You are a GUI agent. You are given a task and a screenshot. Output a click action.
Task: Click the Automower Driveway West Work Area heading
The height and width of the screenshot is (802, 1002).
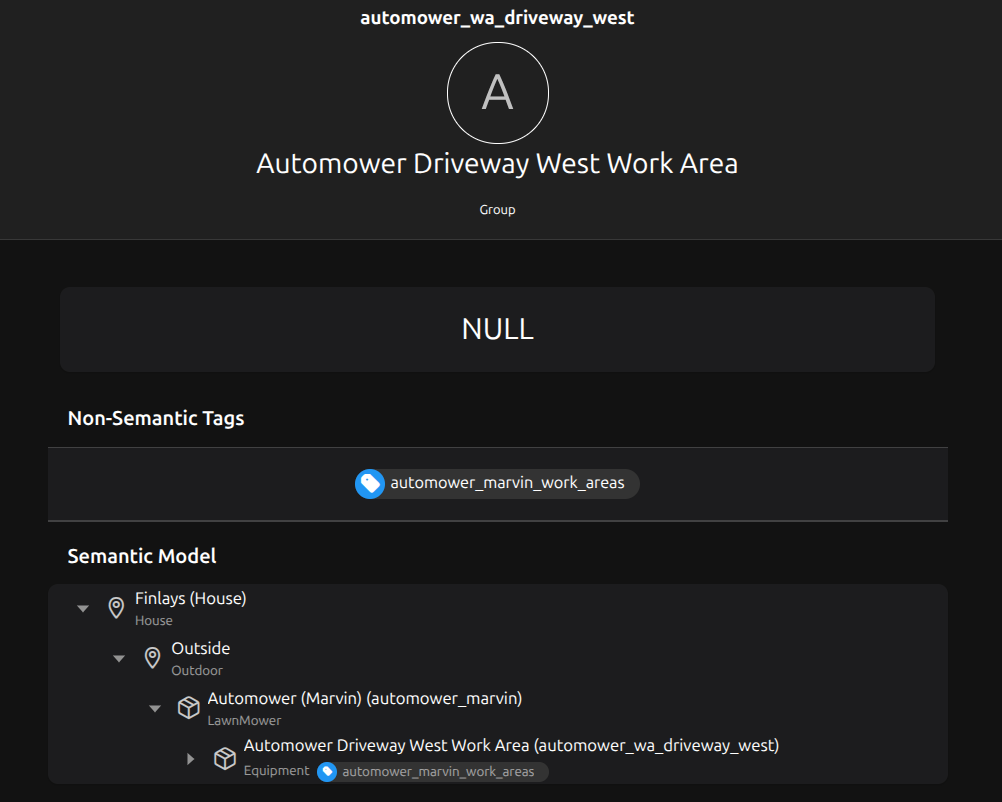coord(497,164)
